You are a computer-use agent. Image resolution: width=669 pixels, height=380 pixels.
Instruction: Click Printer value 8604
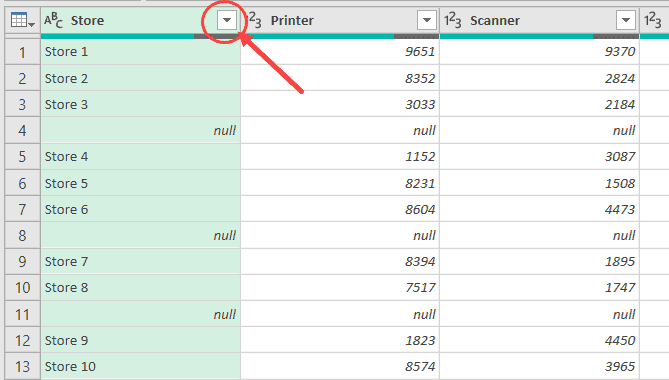[340, 209]
